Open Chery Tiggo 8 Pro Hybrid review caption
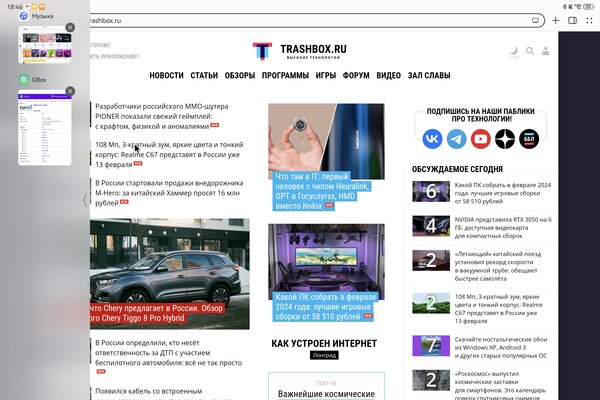Viewport: 600px width, 400px height. pos(157,313)
